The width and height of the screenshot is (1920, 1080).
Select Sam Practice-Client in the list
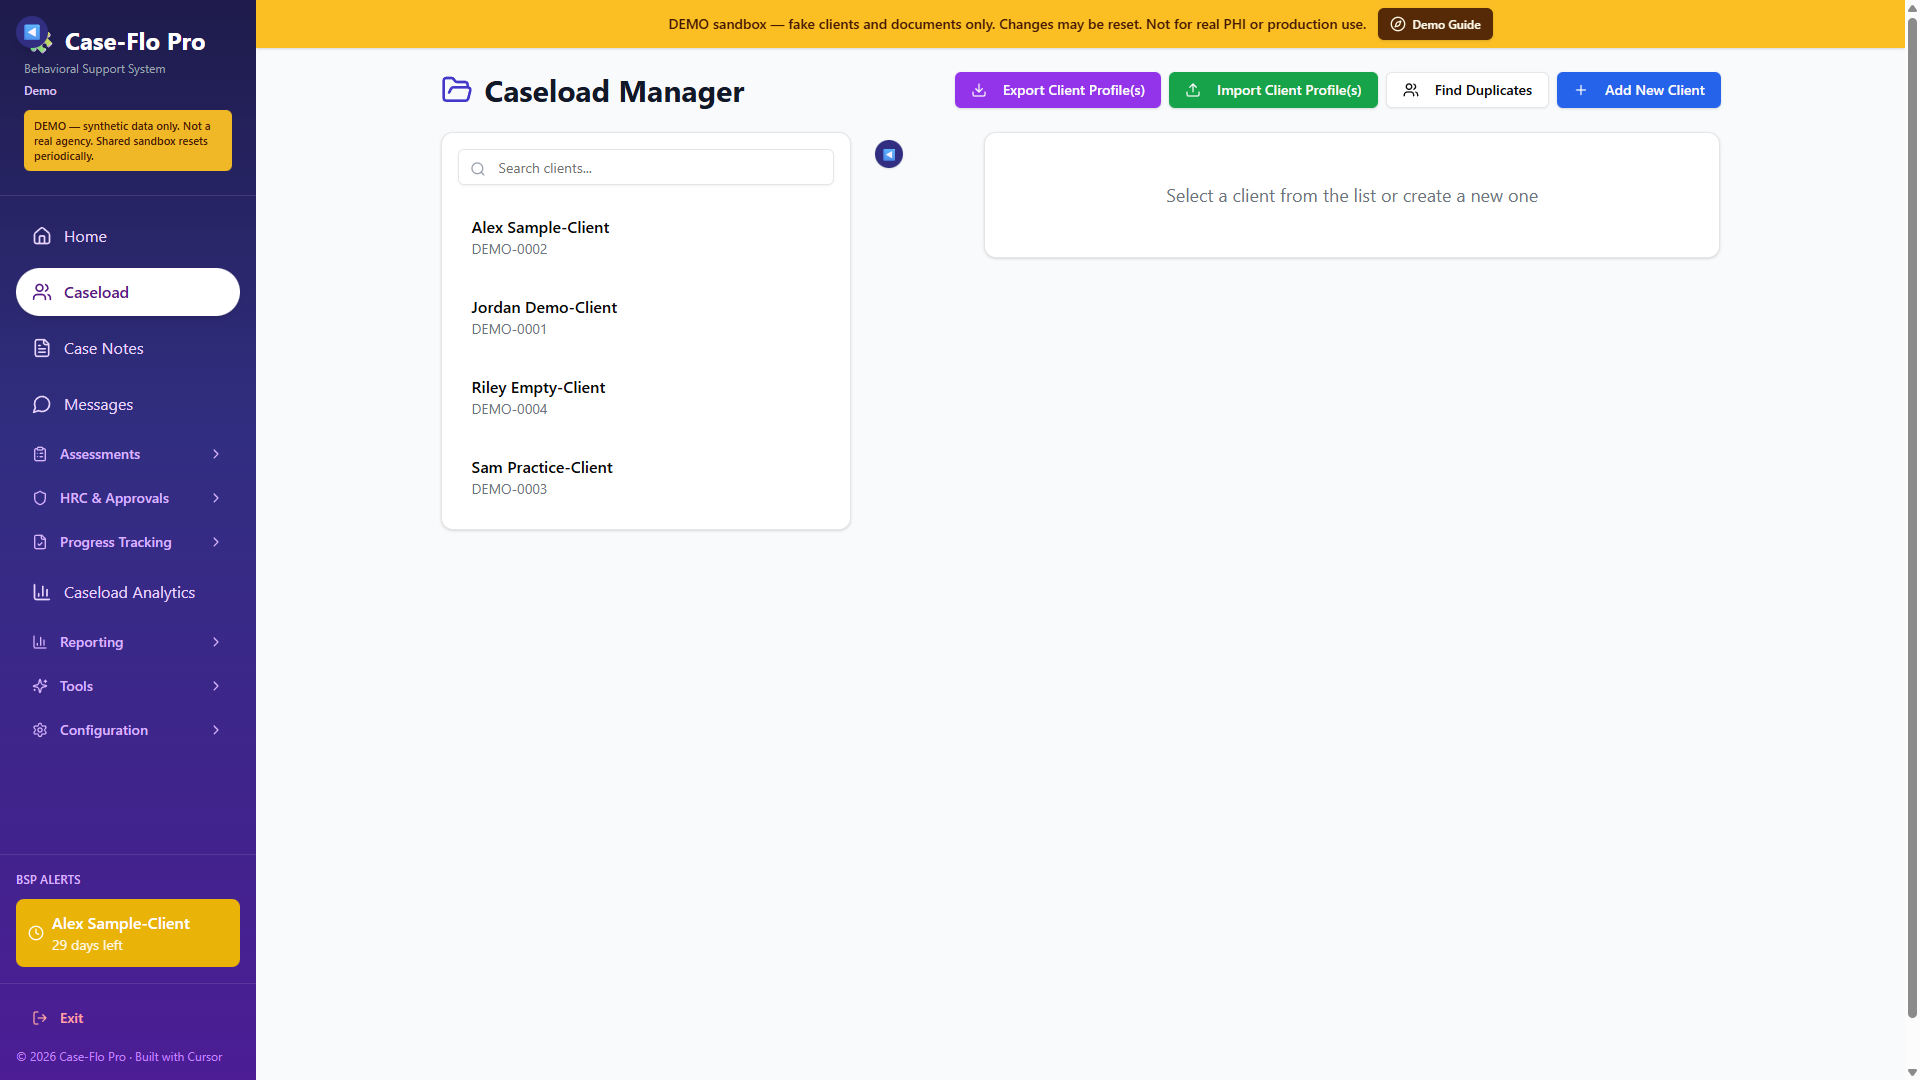tap(646, 477)
